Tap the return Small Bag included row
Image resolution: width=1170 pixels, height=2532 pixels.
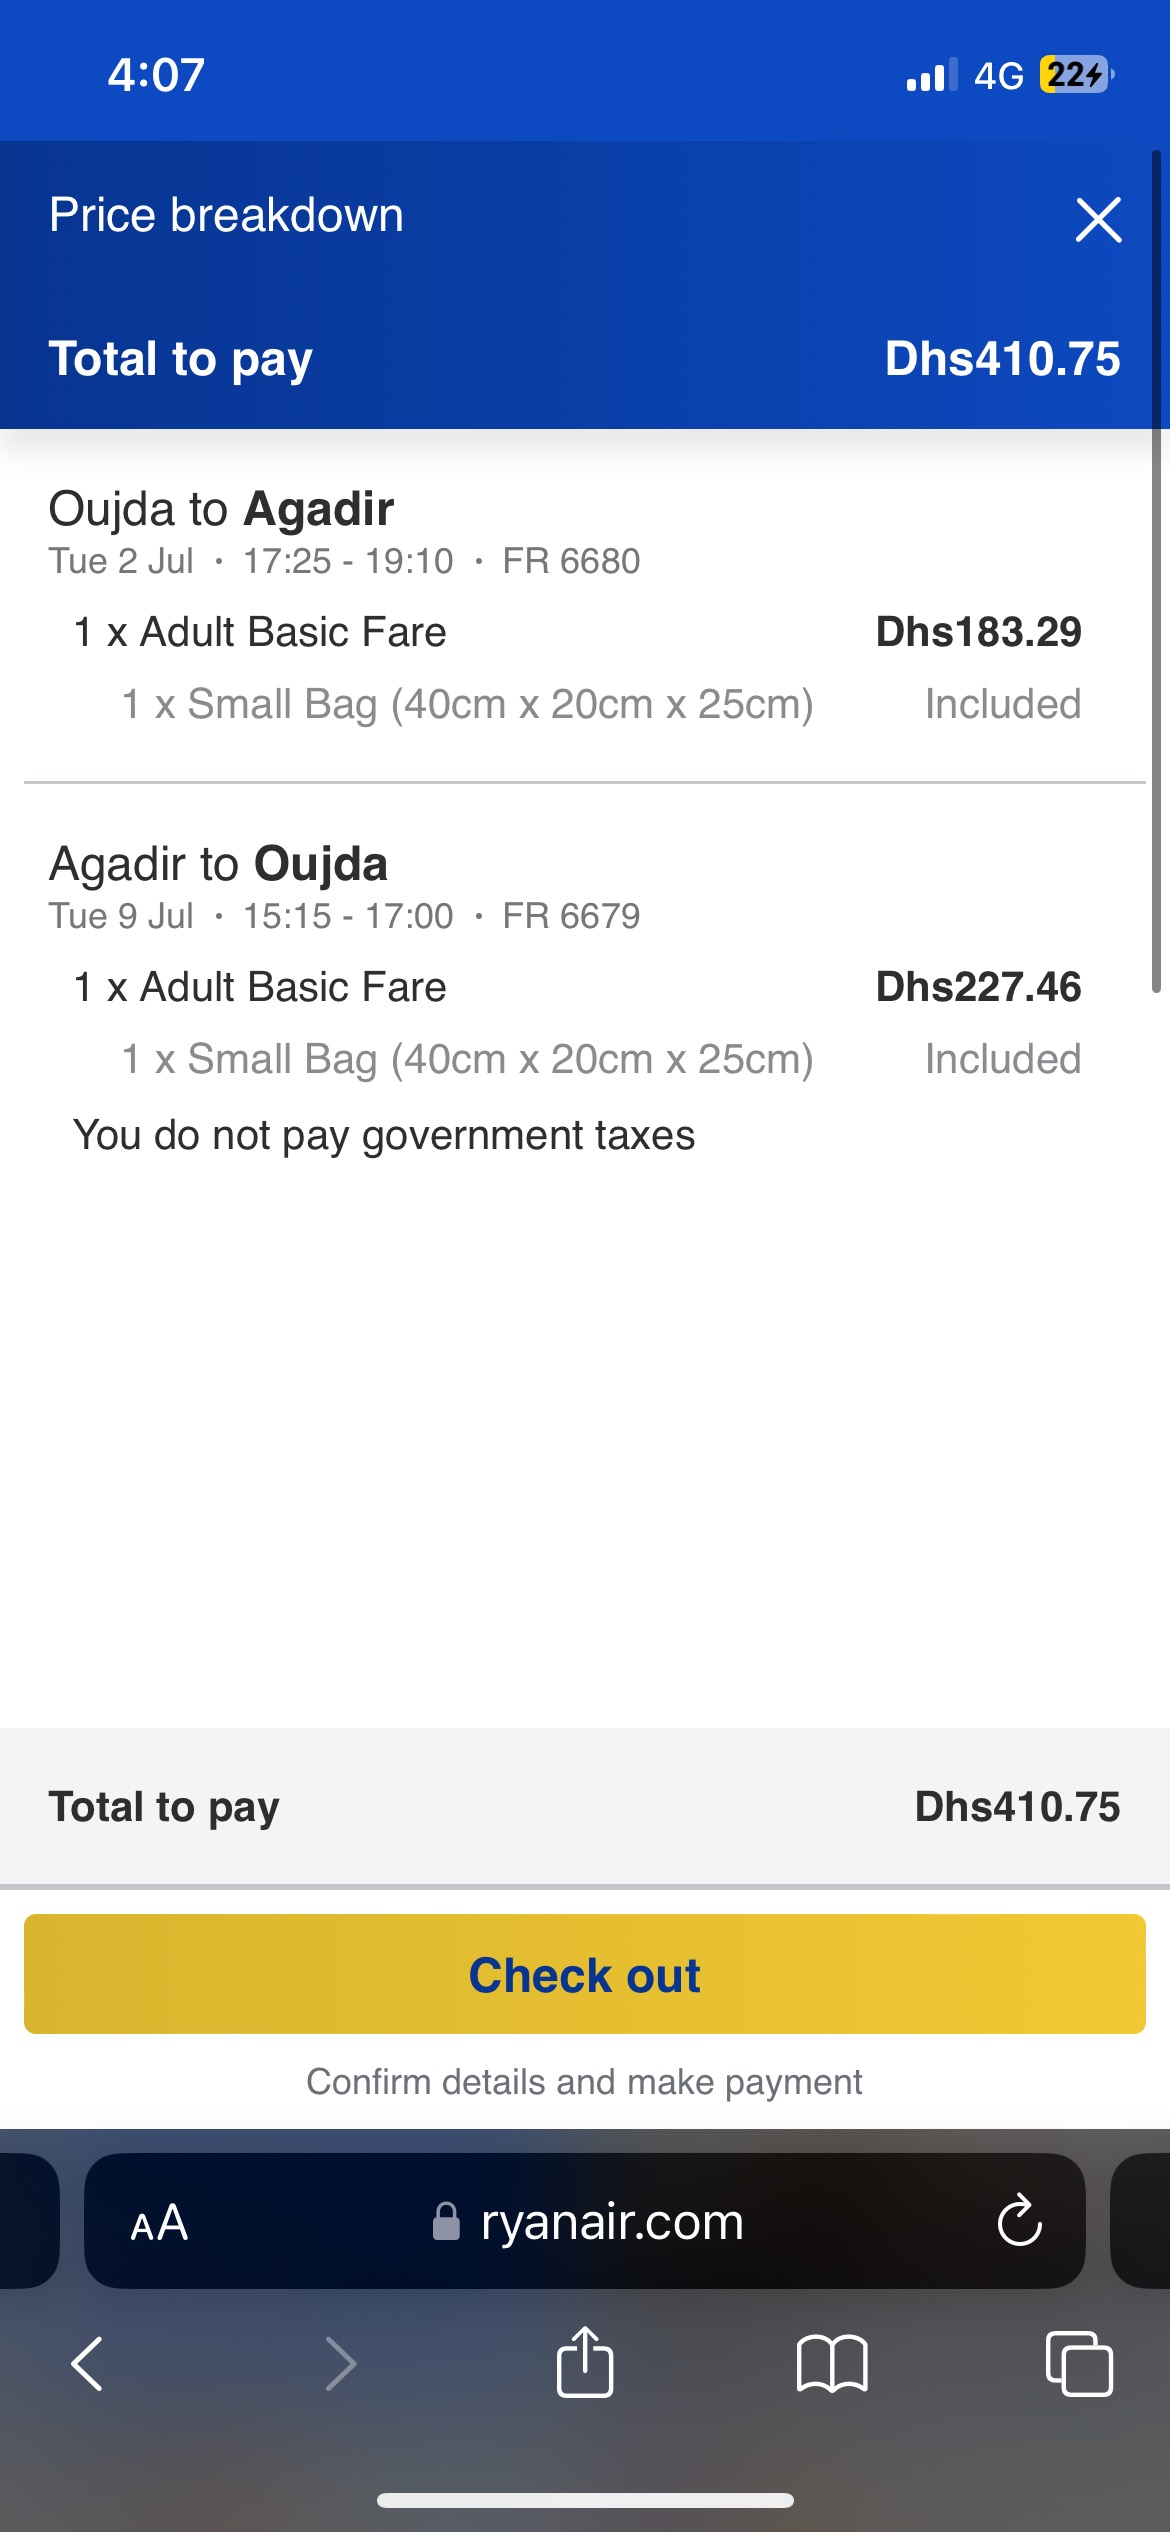pyautogui.click(x=467, y=1059)
